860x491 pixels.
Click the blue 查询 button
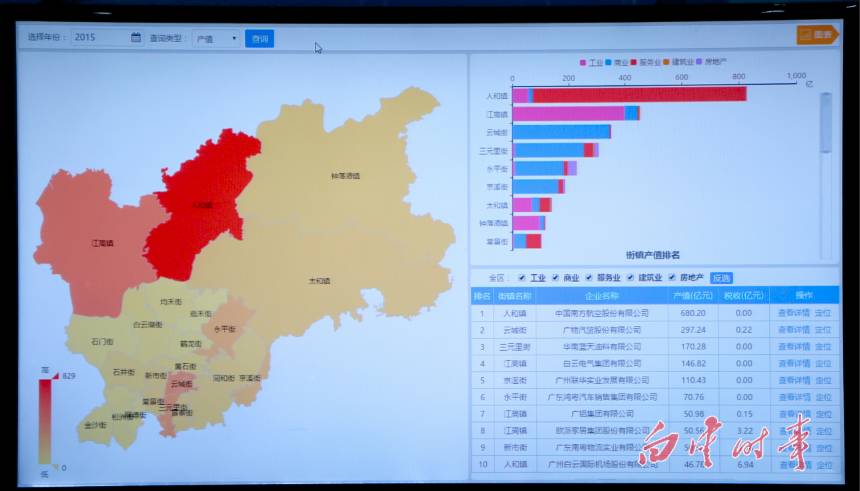pos(259,38)
